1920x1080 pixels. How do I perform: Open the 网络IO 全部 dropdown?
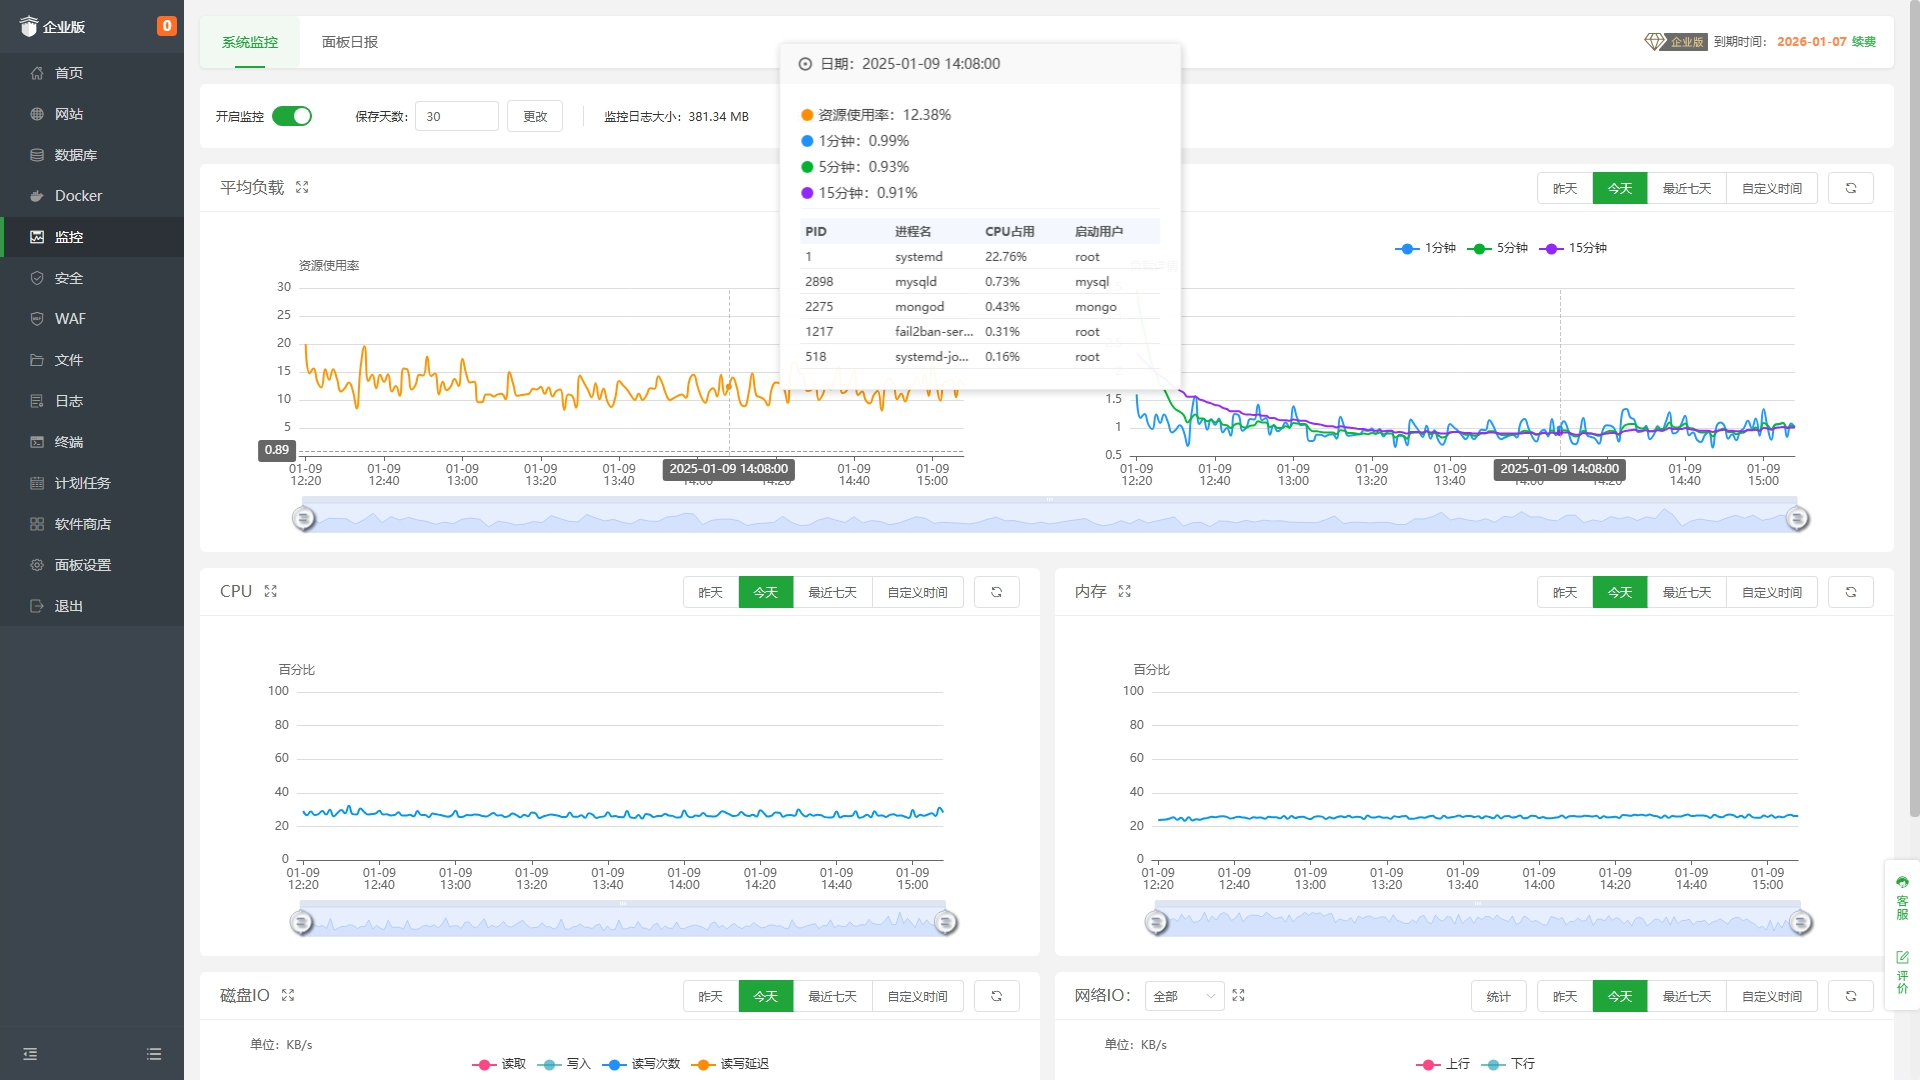[x=1184, y=996]
